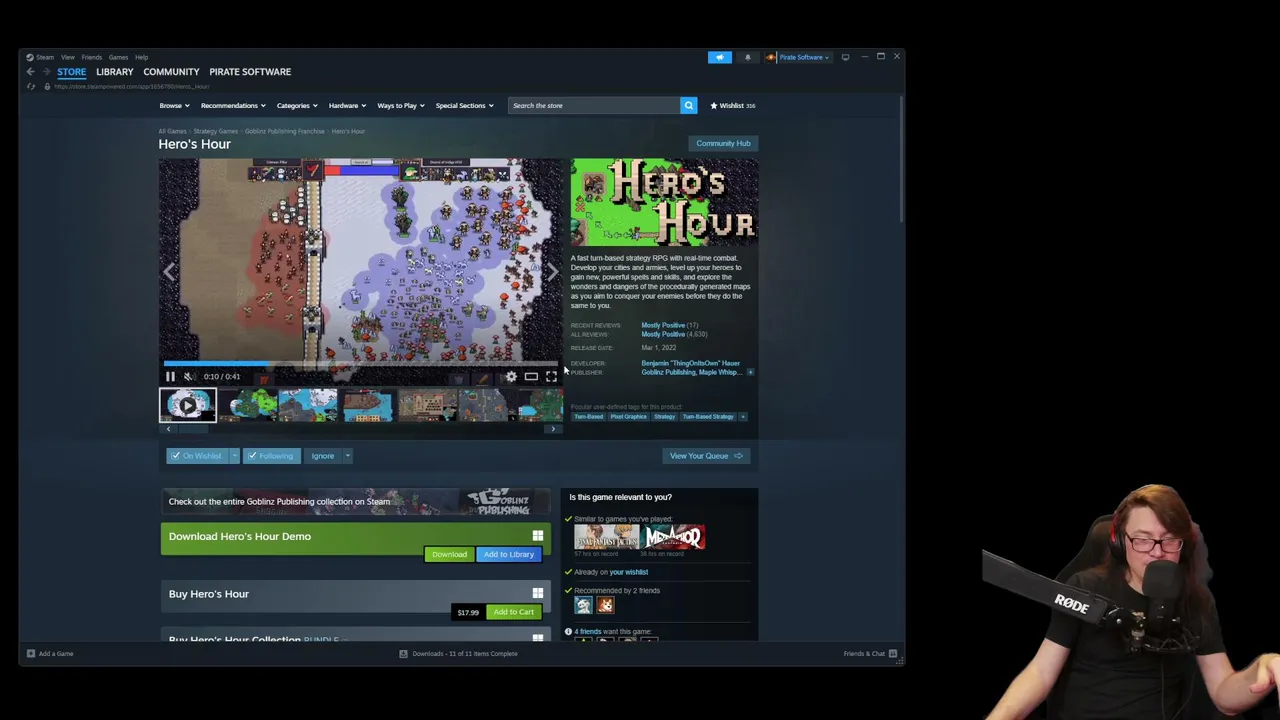The width and height of the screenshot is (1280, 720).
Task: Open the notifications bell
Action: click(748, 57)
